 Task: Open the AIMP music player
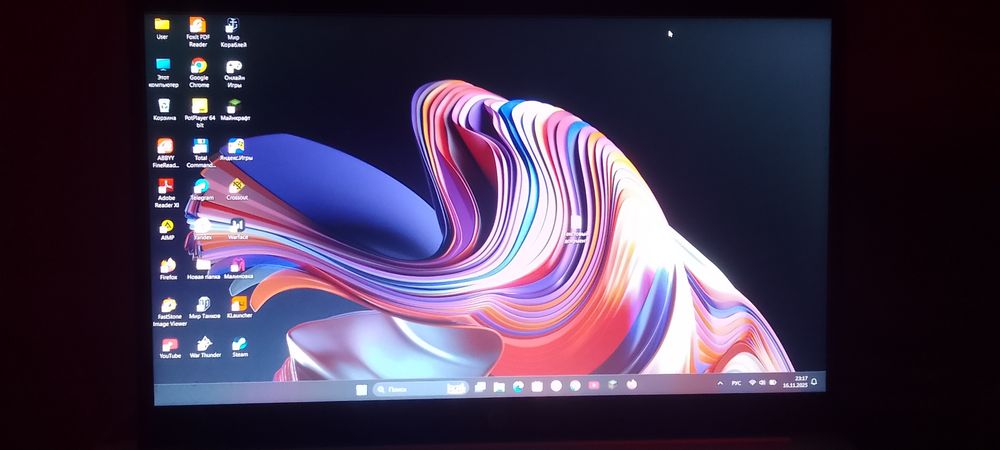167,229
